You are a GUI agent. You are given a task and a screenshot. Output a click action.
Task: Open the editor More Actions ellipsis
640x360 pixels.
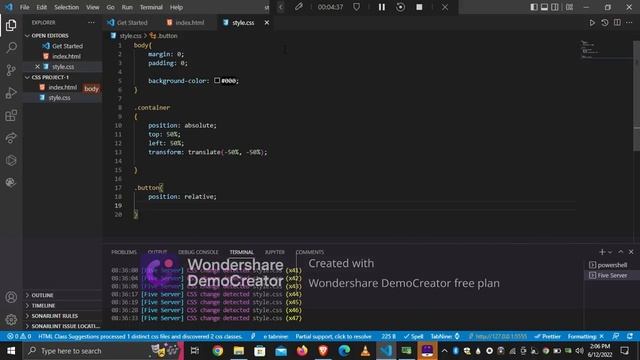tap(629, 23)
